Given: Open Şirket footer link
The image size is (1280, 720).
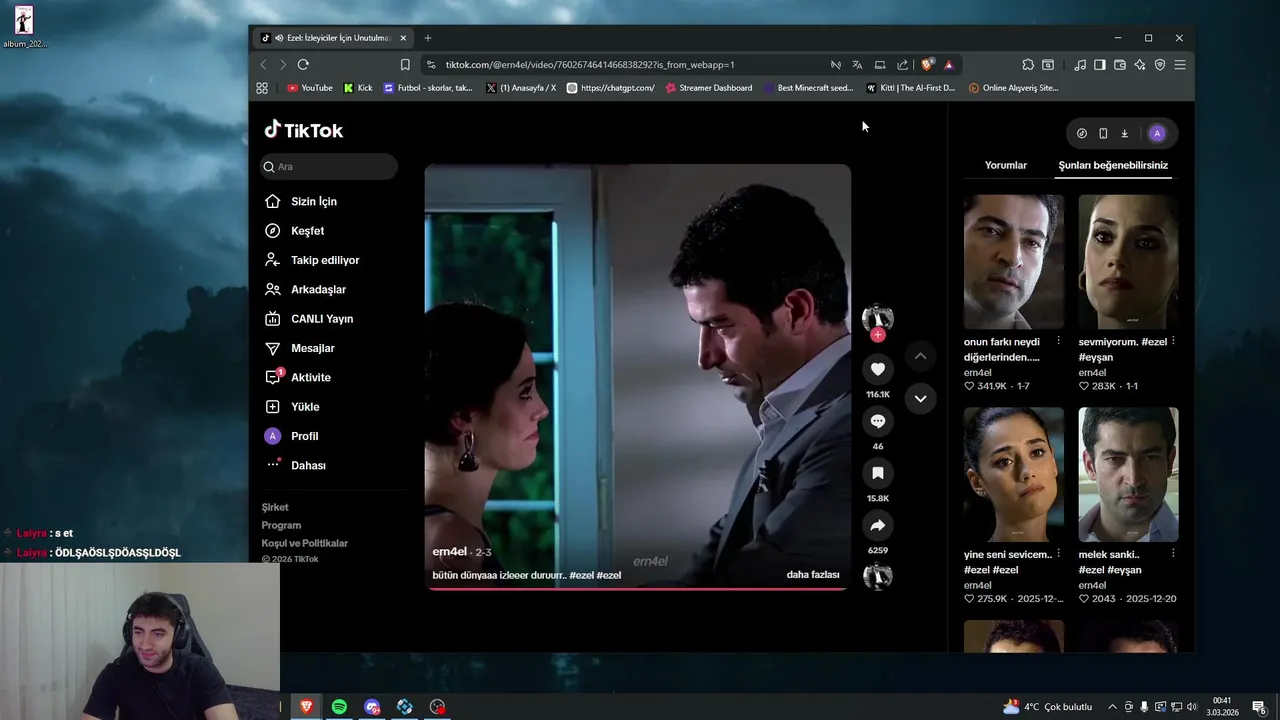Looking at the screenshot, I should 275,507.
